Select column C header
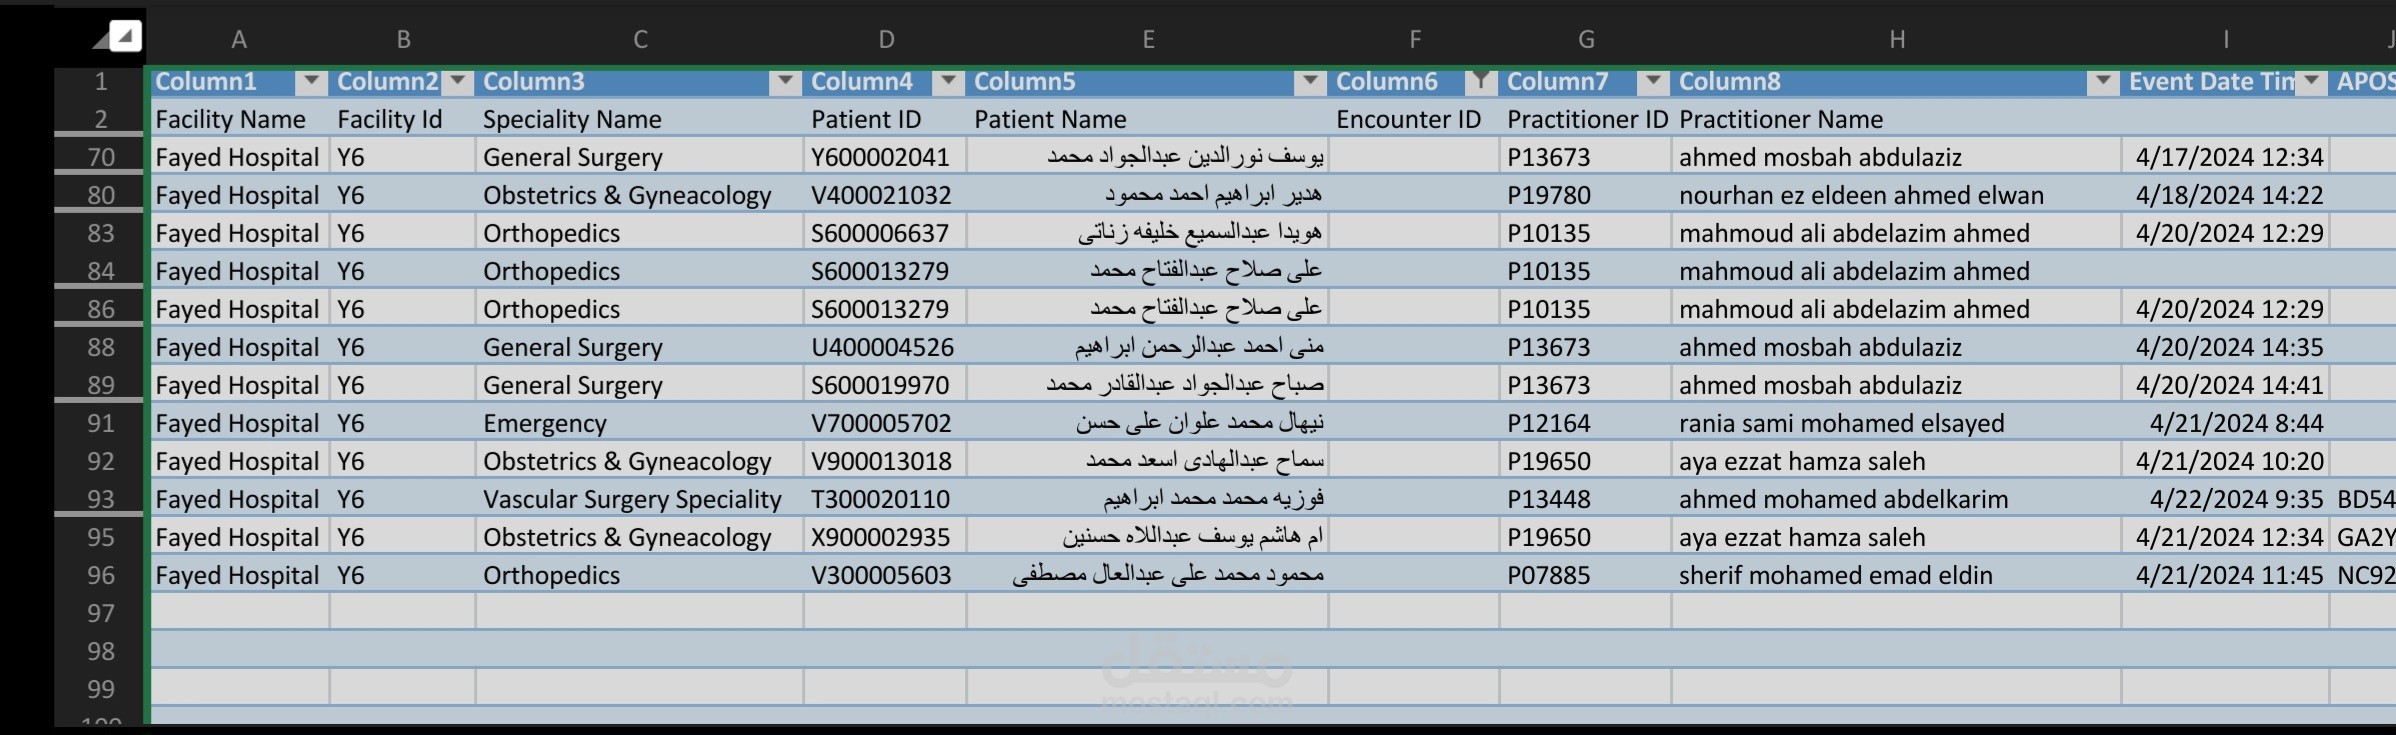Image resolution: width=2396 pixels, height=735 pixels. 640,39
